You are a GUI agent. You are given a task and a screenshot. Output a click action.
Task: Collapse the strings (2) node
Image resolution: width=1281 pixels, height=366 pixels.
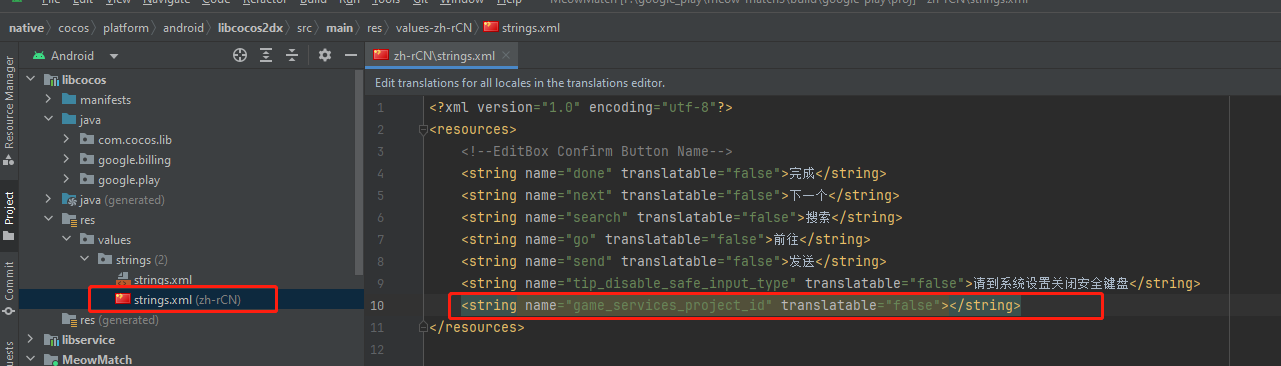84,259
